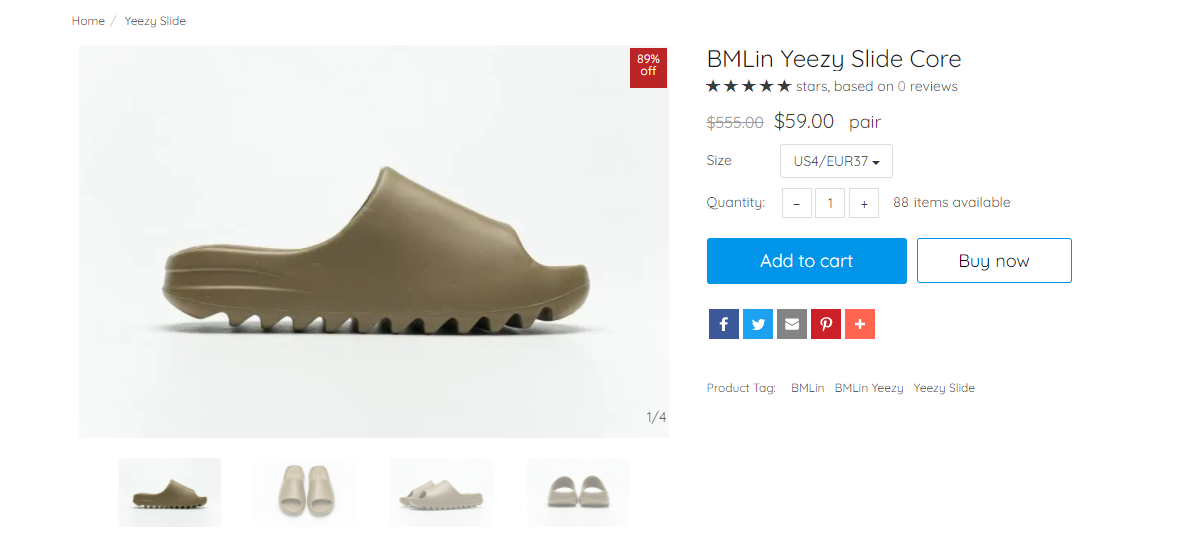Select the rear-view slides thumbnail
This screenshot has height=550, width=1181.
[x=578, y=492]
